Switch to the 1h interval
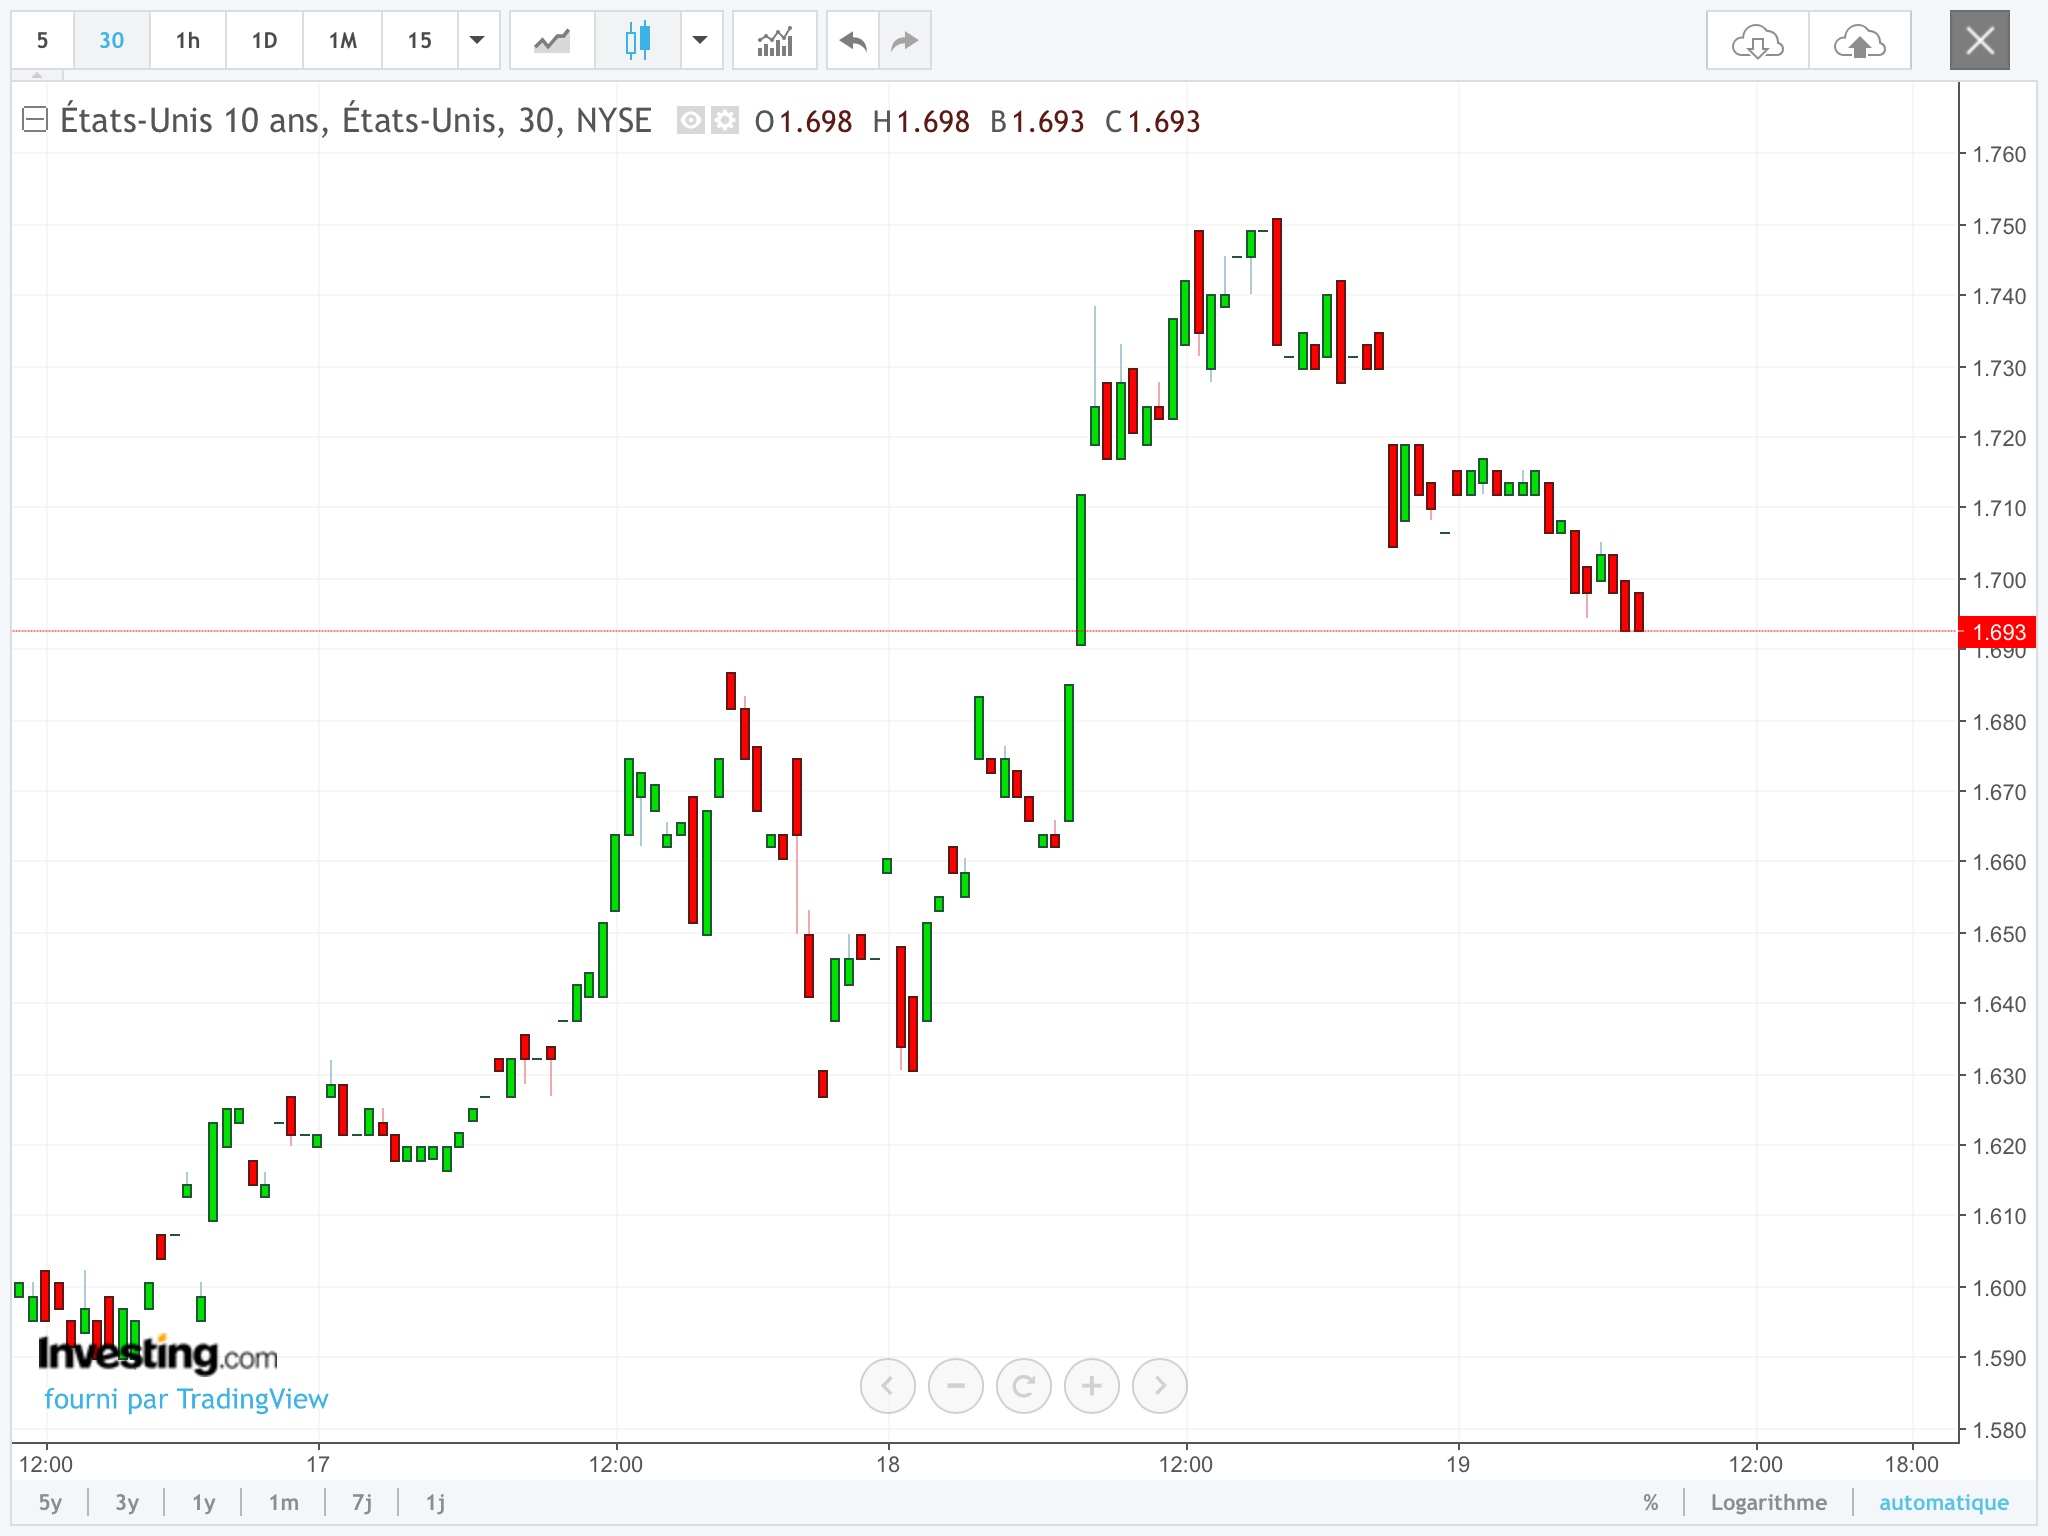This screenshot has height=1536, width=2048. pyautogui.click(x=188, y=41)
